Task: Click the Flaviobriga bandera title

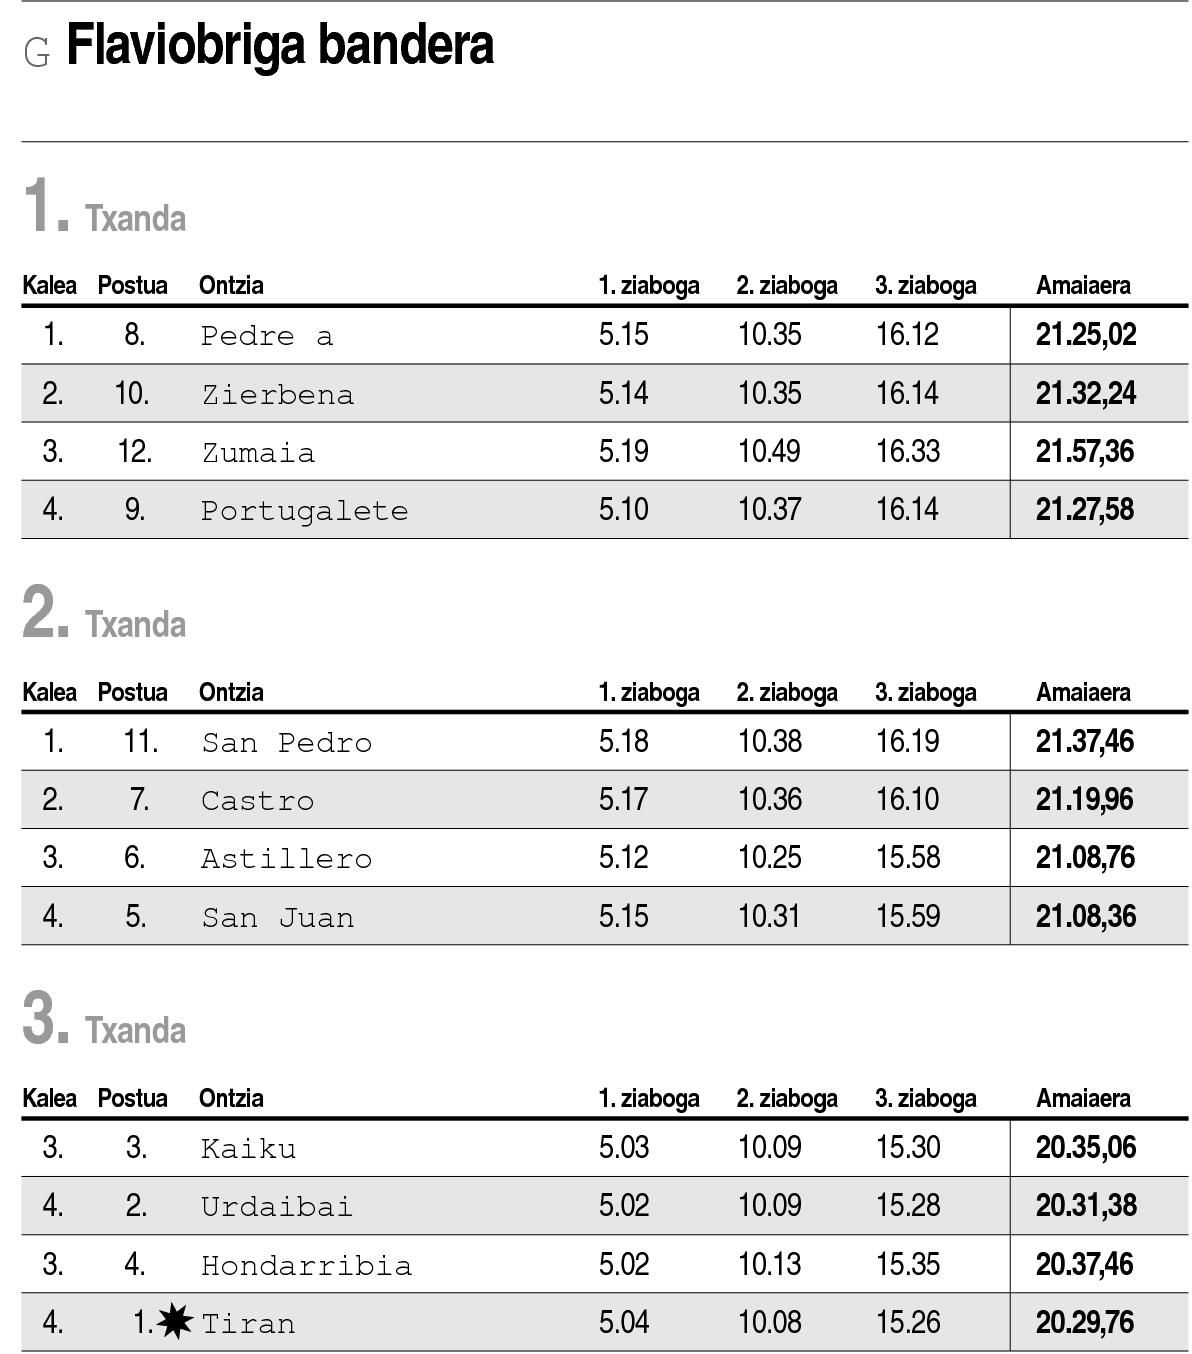Action: click(x=280, y=47)
